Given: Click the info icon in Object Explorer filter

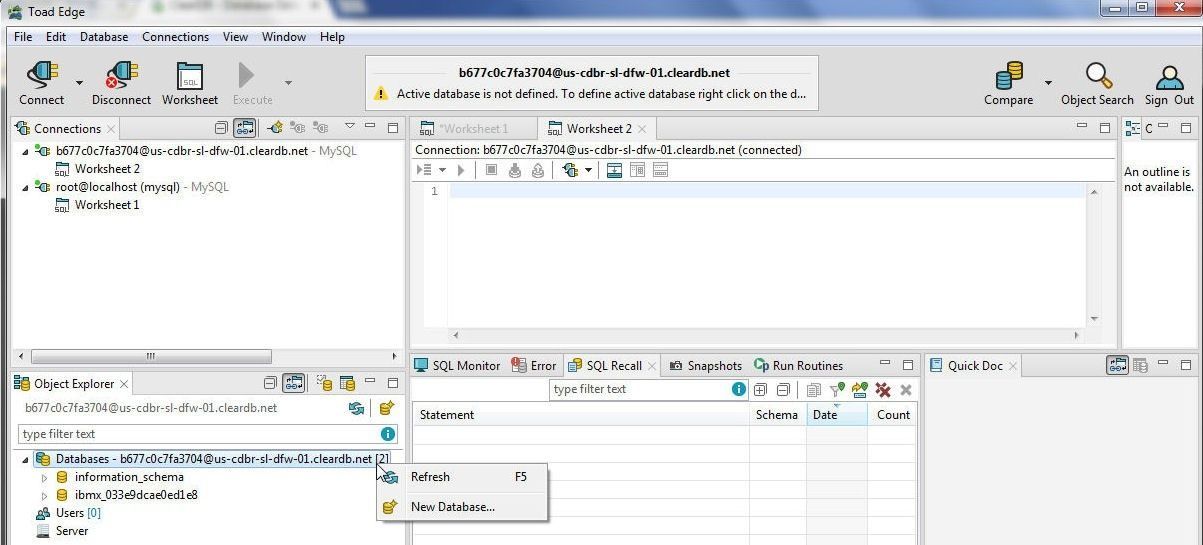Looking at the screenshot, I should pyautogui.click(x=387, y=434).
